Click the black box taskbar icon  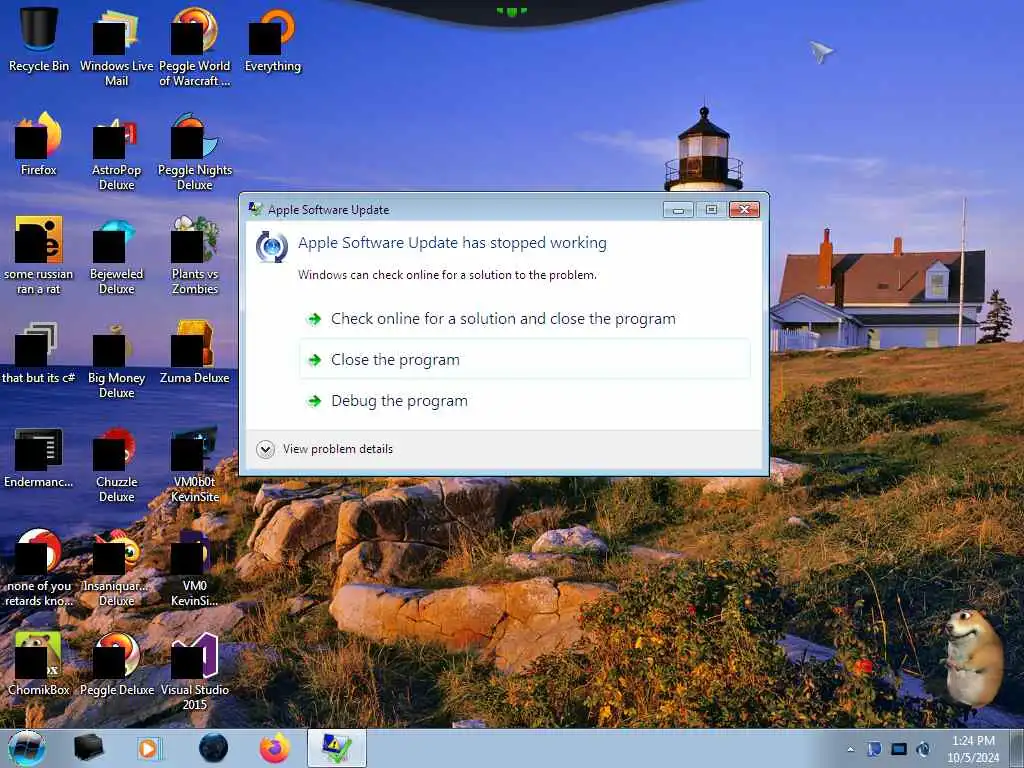[89, 748]
